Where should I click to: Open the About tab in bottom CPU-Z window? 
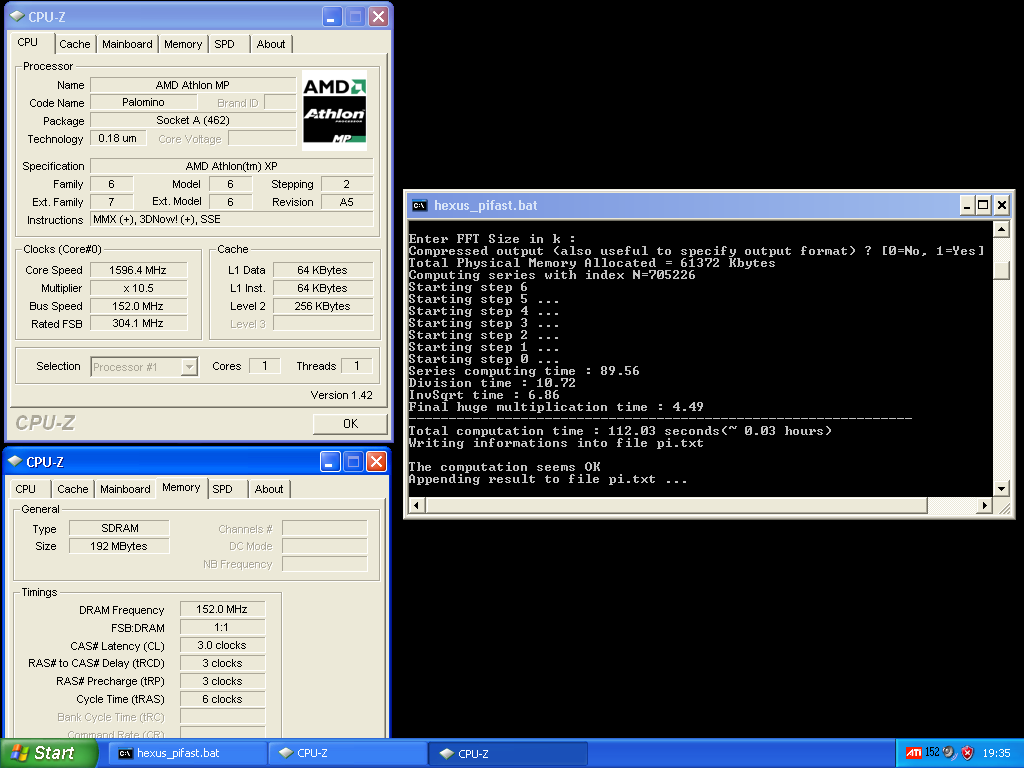[x=268, y=489]
